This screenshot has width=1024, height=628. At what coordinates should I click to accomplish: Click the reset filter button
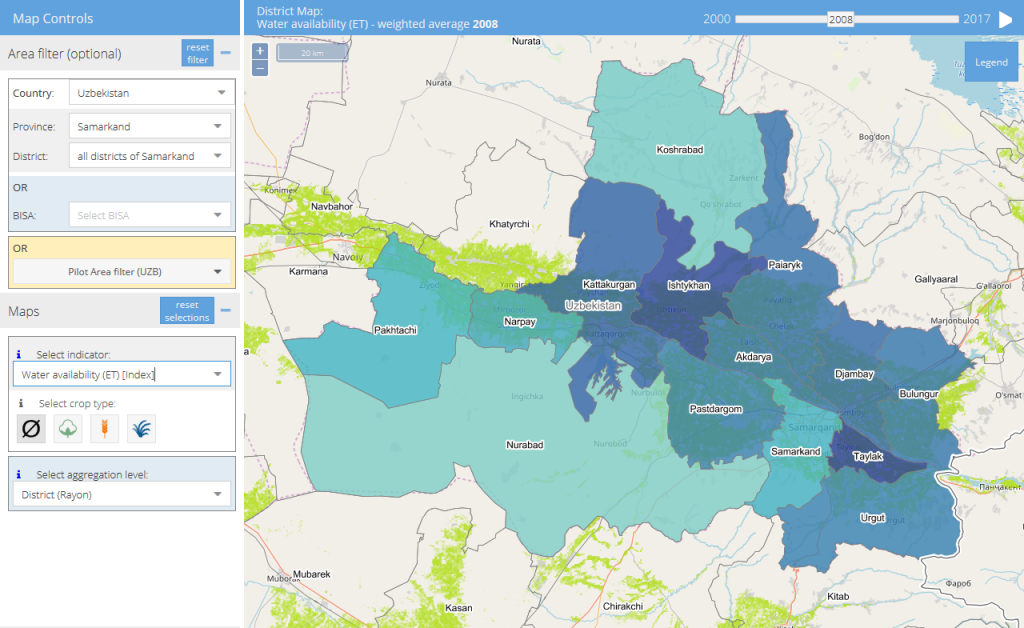coord(197,53)
